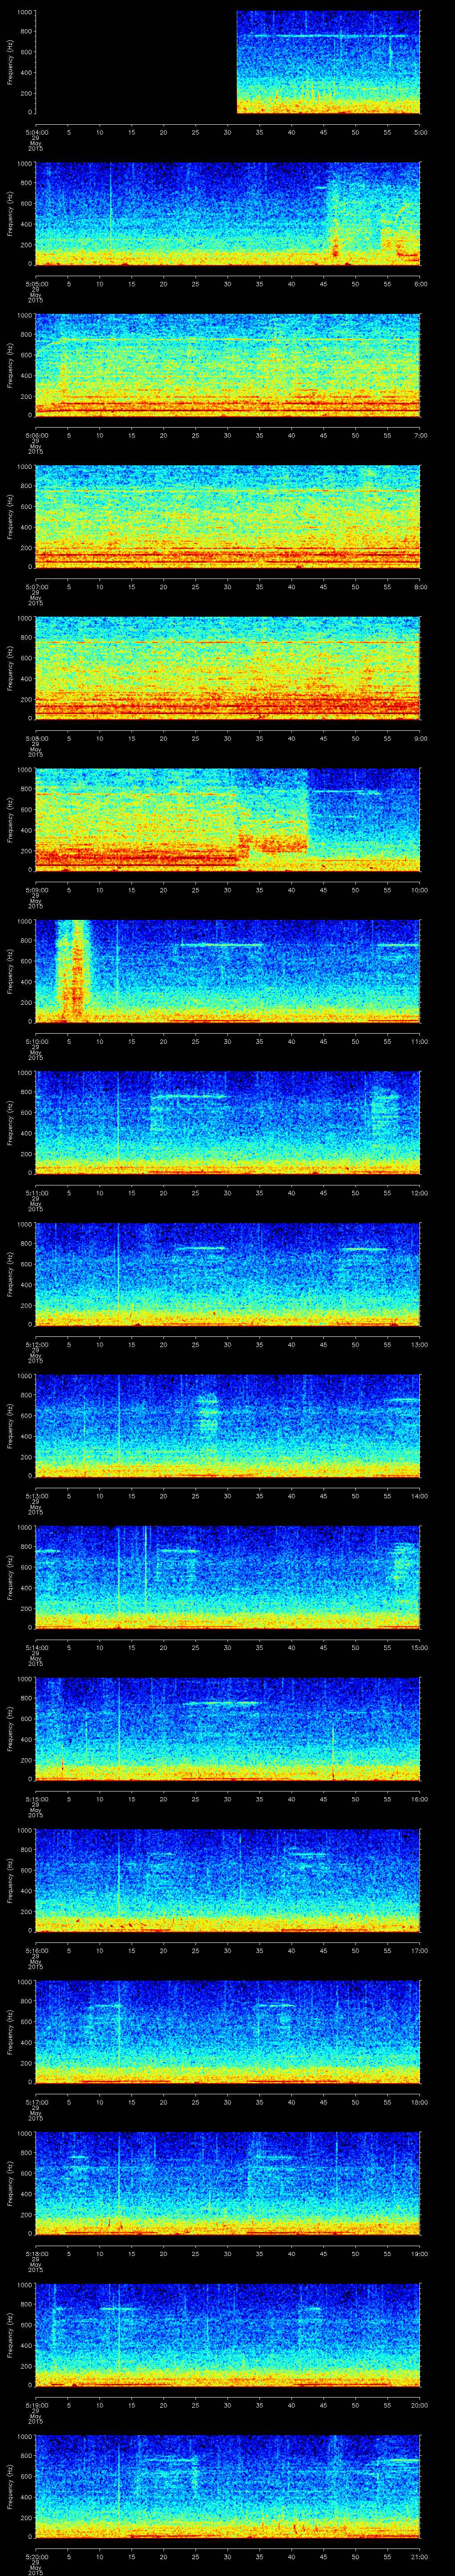This screenshot has width=455, height=2576.
Task: Click the spectrogram panel starting at 5:12:00
Action: (228, 1274)
